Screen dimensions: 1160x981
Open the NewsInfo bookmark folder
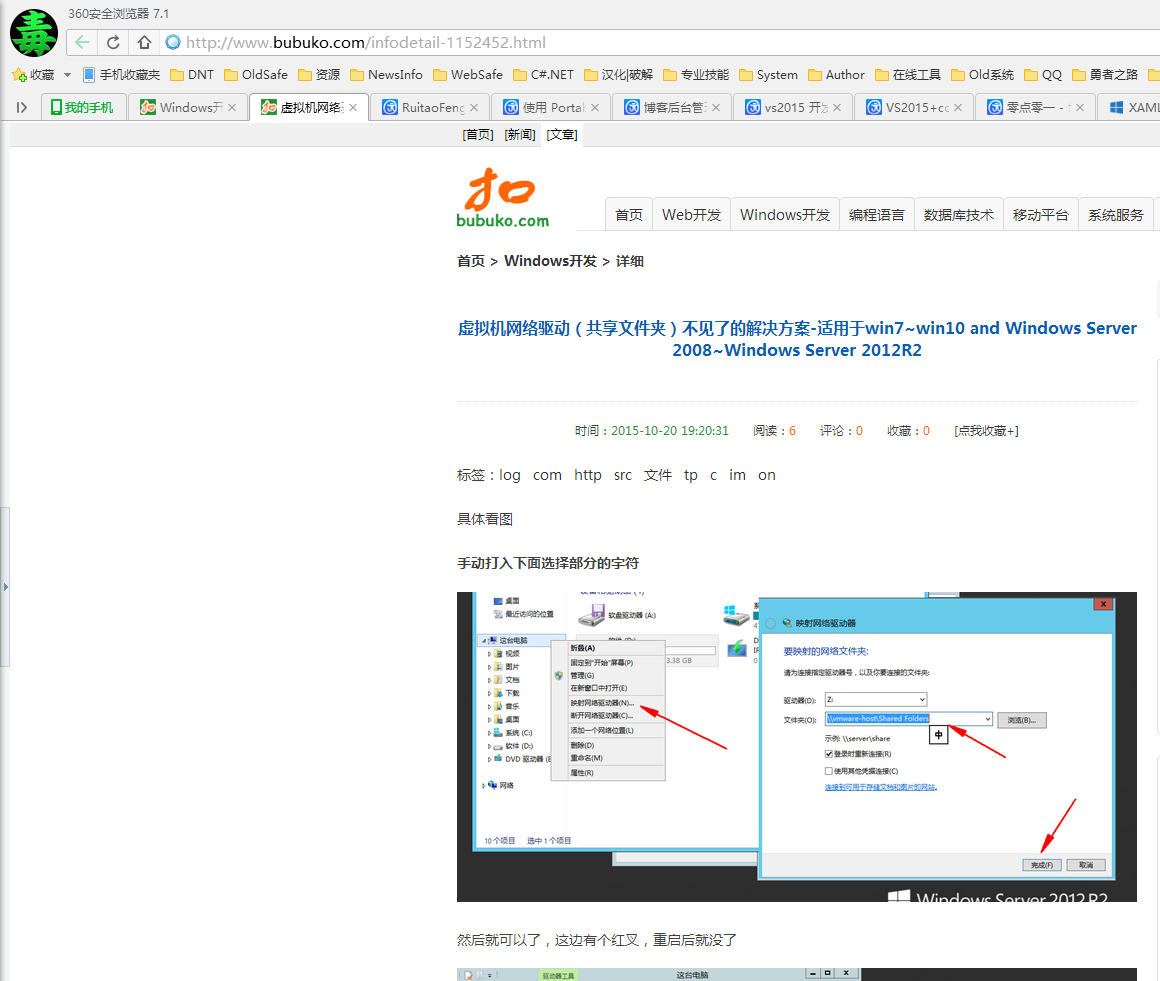click(x=386, y=75)
